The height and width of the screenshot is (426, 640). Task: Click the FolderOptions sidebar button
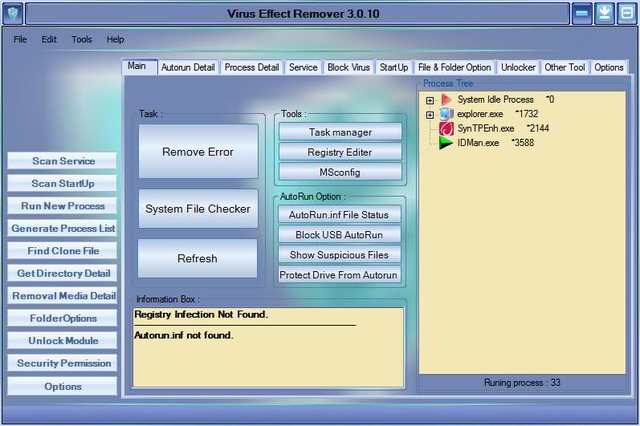tap(62, 318)
